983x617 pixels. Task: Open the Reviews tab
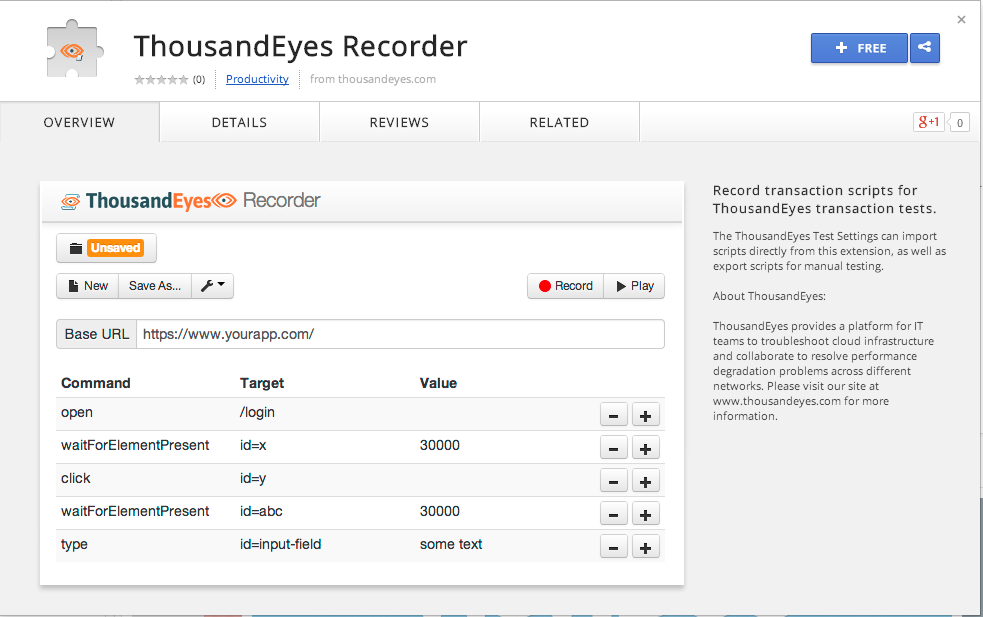[x=399, y=122]
